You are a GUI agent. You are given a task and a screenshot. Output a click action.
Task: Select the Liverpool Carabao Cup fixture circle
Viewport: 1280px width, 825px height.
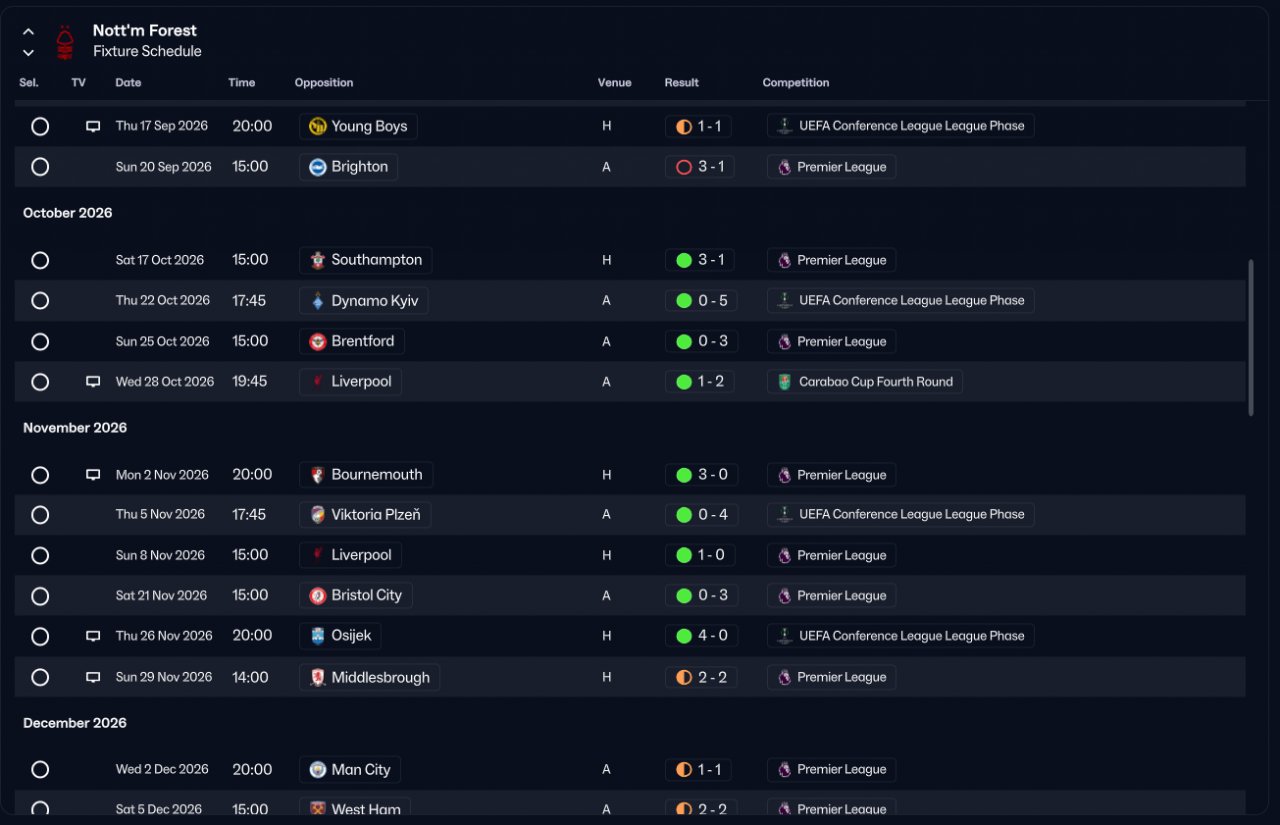click(40, 382)
